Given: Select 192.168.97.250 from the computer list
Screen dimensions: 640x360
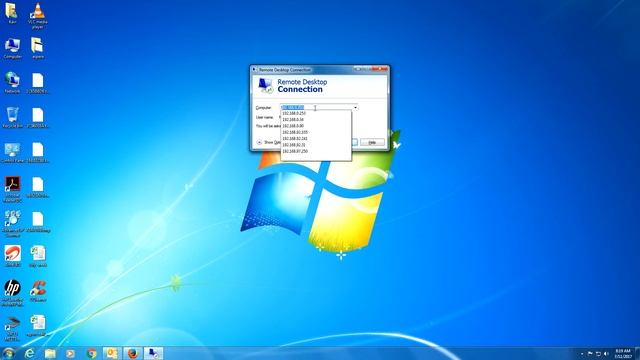Looking at the screenshot, I should (x=316, y=151).
